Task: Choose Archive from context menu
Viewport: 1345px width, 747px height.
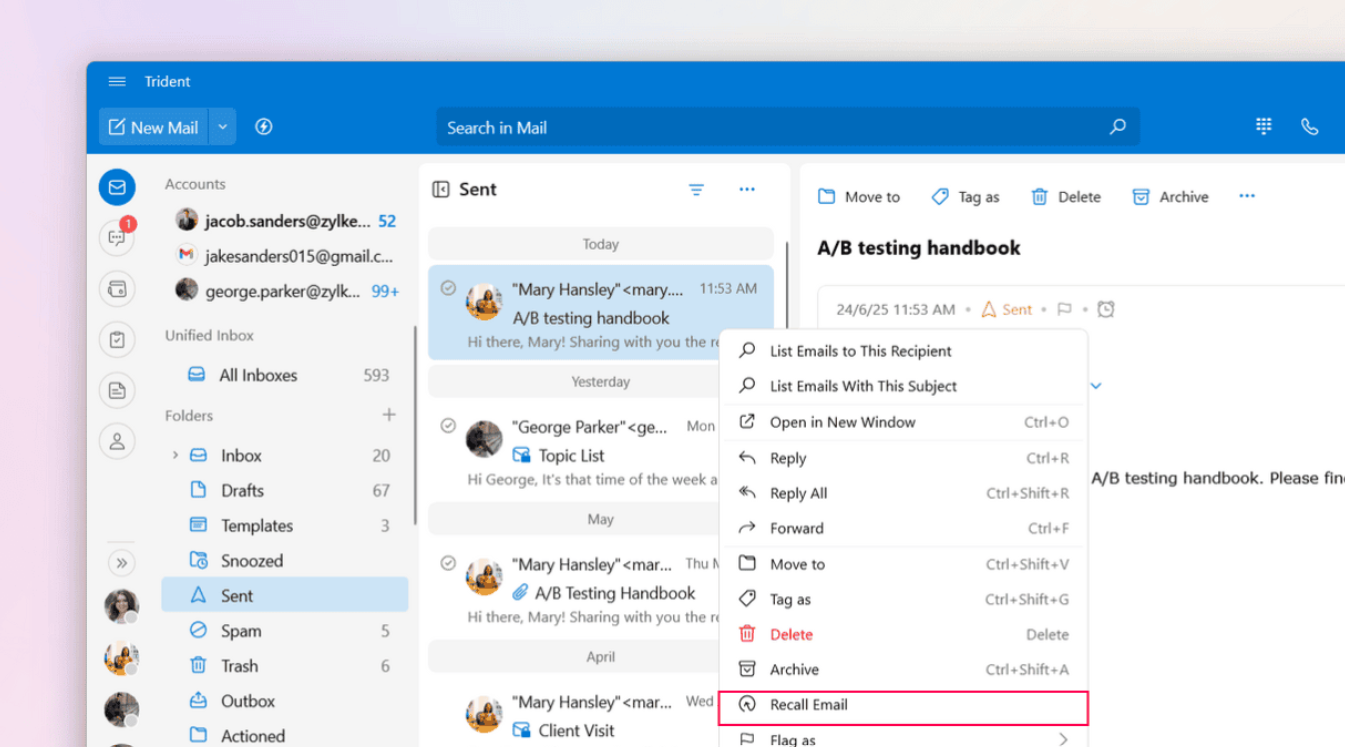Action: click(x=903, y=669)
